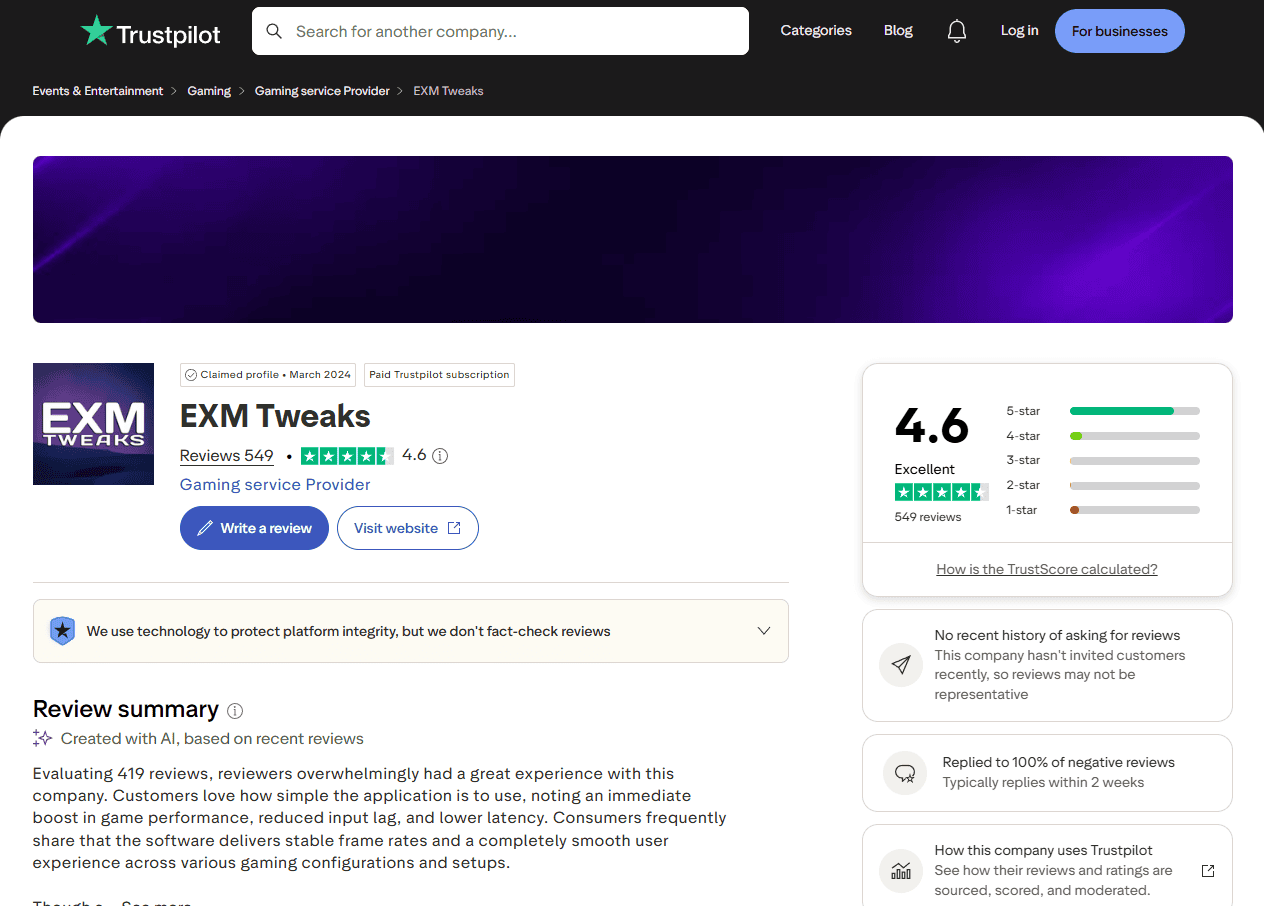Open the Reviews 549 link
1264x906 pixels.
point(227,456)
